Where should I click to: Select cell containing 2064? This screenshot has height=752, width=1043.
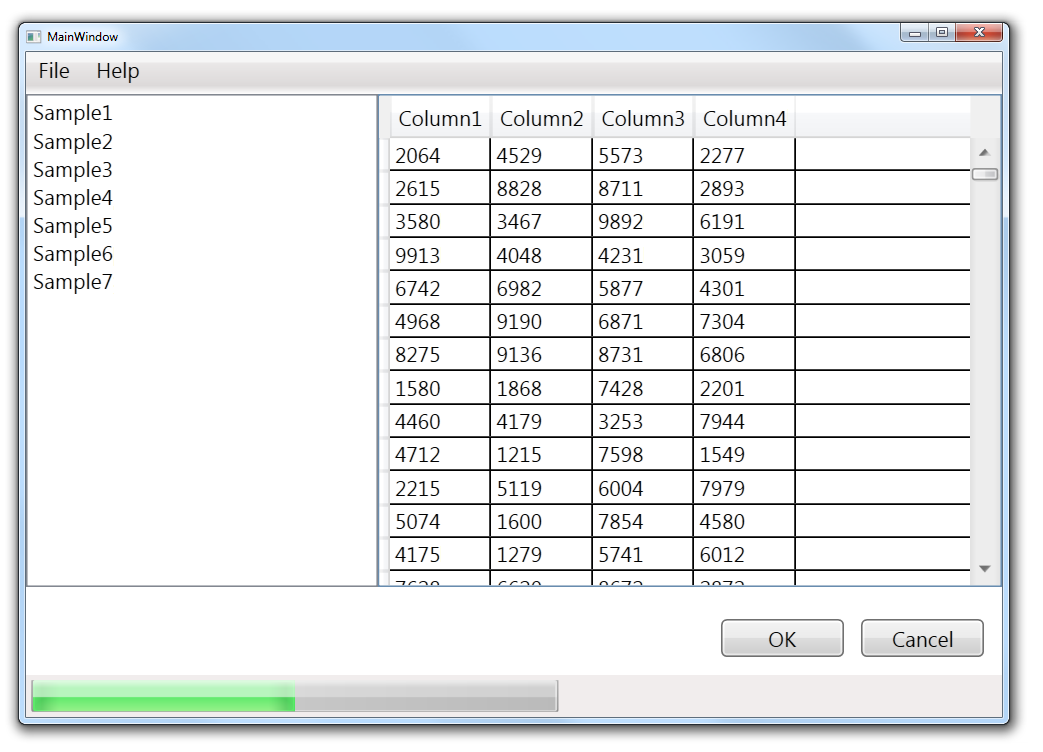[x=439, y=155]
